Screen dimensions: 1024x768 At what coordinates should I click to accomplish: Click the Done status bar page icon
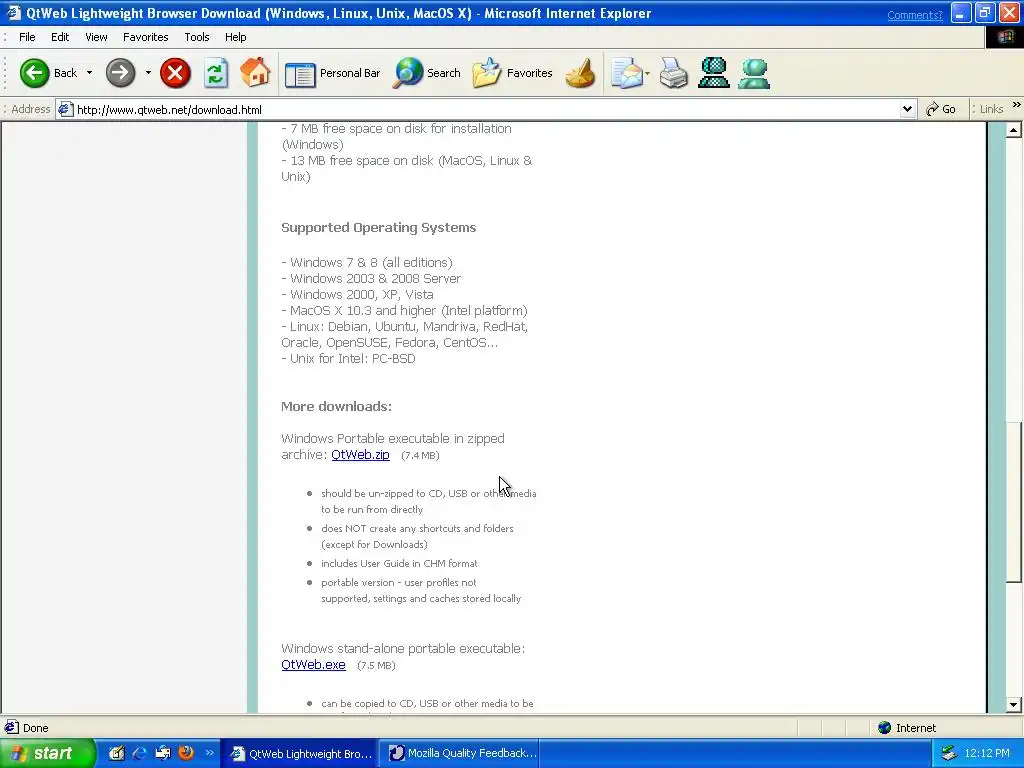(x=12, y=727)
